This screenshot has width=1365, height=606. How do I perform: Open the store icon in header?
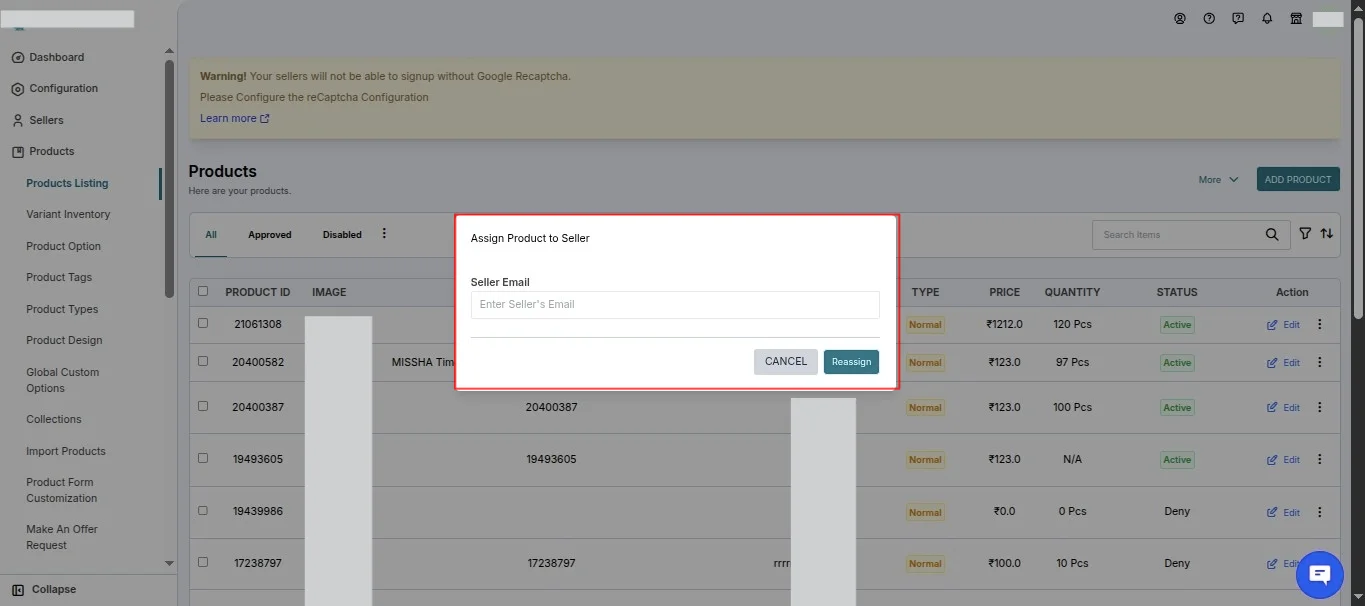point(1296,18)
